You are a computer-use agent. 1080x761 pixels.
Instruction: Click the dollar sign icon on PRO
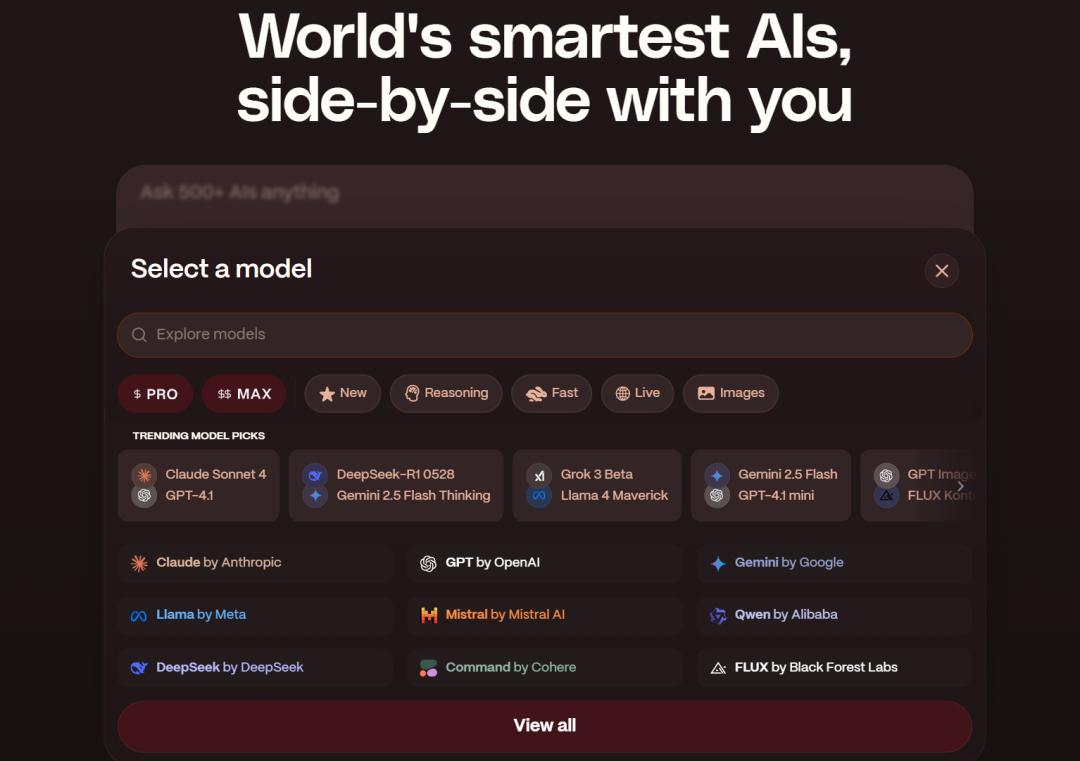(137, 394)
